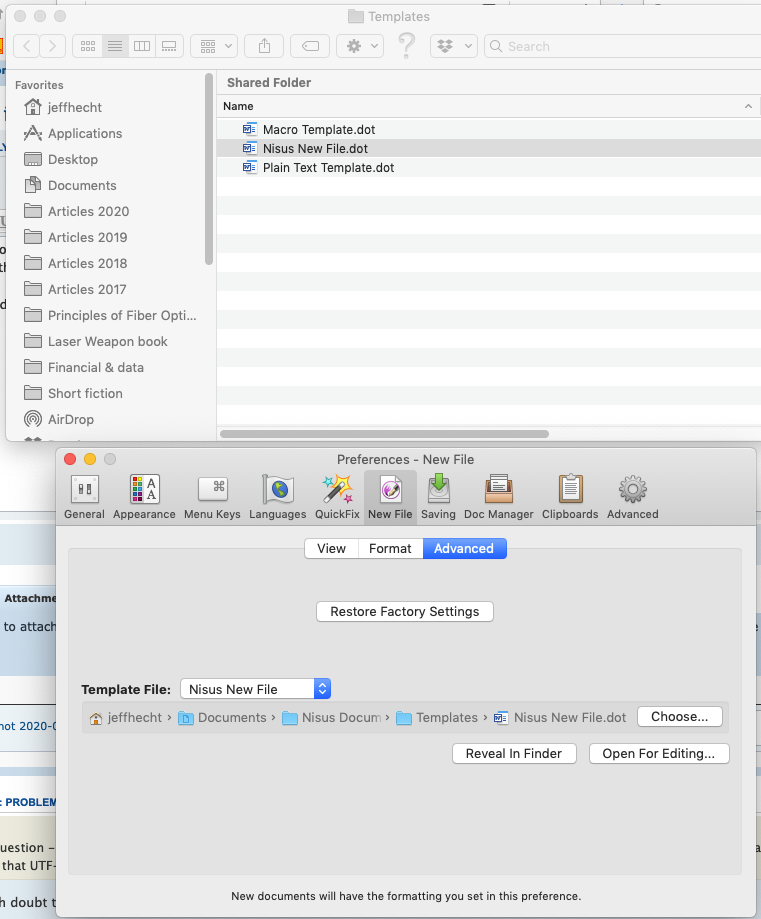Viewport: 761px width, 919px height.
Task: Open Languages preferences pane
Action: point(277,497)
